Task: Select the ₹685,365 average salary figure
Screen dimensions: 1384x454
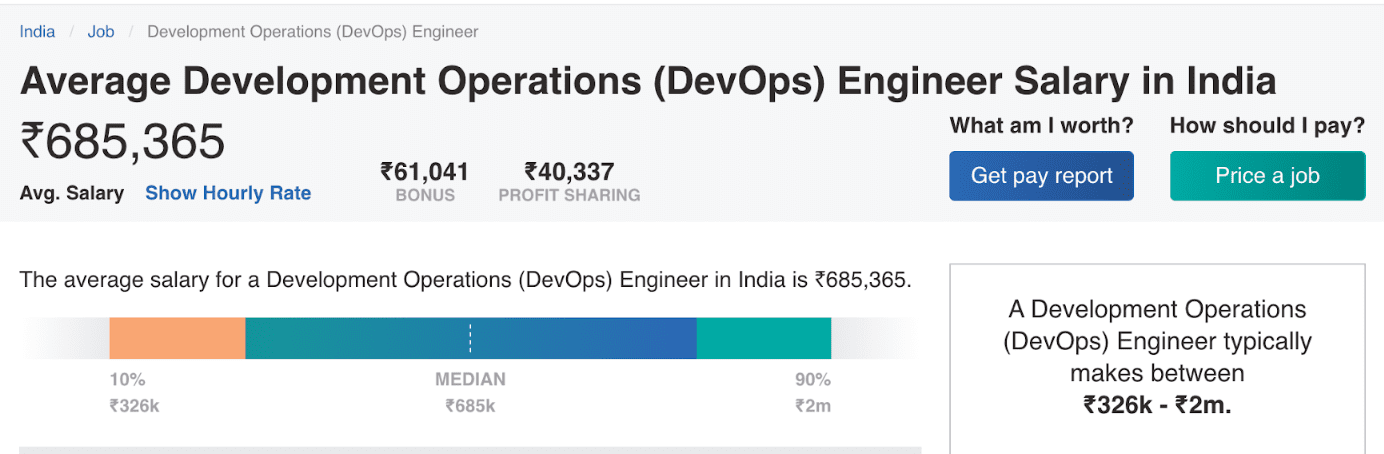Action: point(123,142)
